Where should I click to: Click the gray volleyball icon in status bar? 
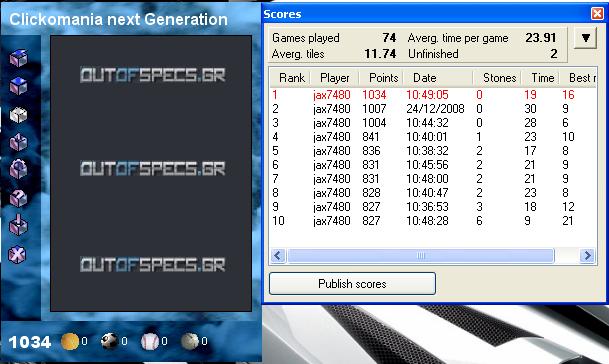point(190,341)
